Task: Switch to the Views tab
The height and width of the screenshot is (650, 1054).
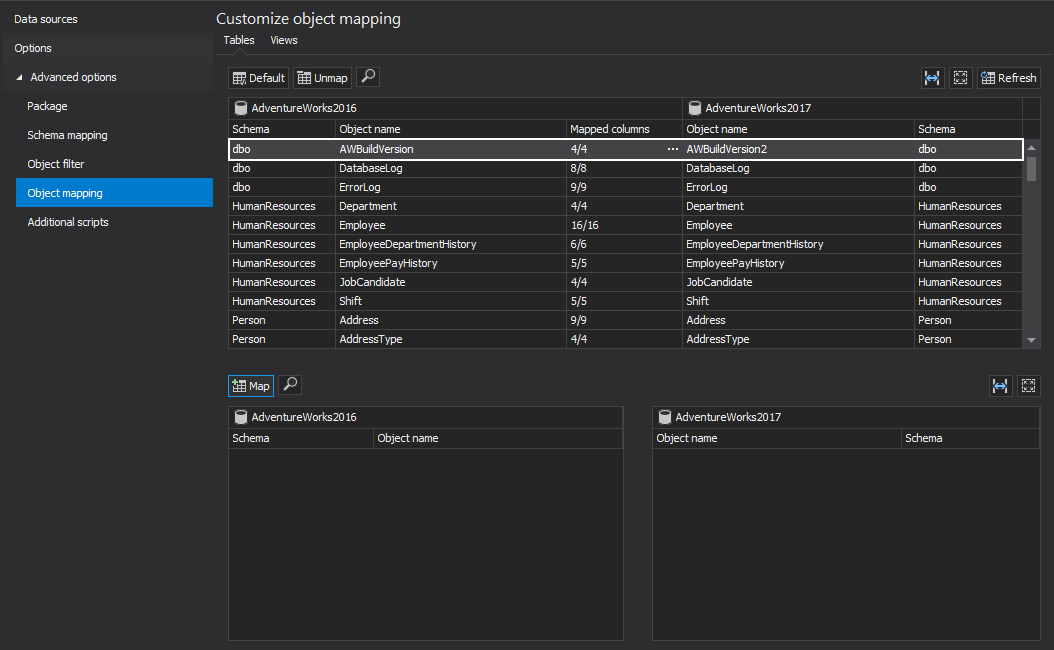Action: point(284,40)
